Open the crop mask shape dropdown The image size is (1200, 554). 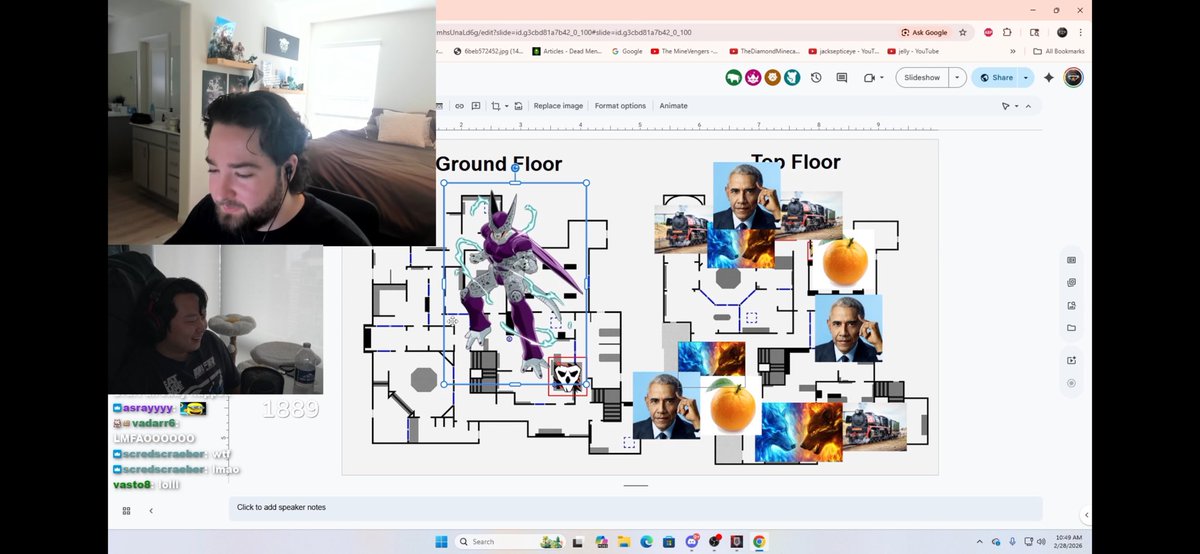(x=506, y=106)
